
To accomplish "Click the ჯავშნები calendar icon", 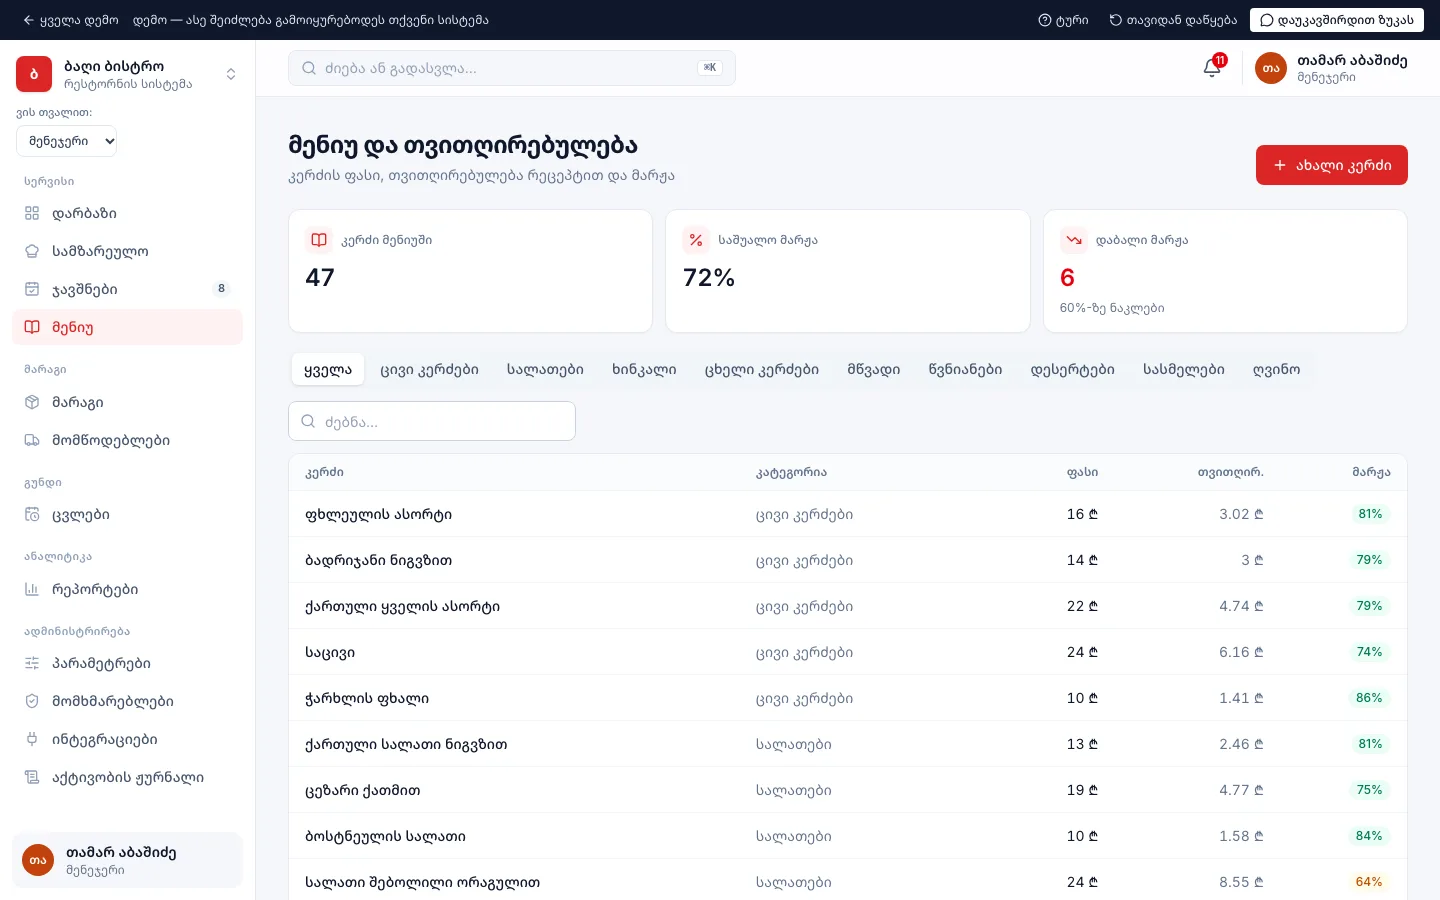I will 32,289.
